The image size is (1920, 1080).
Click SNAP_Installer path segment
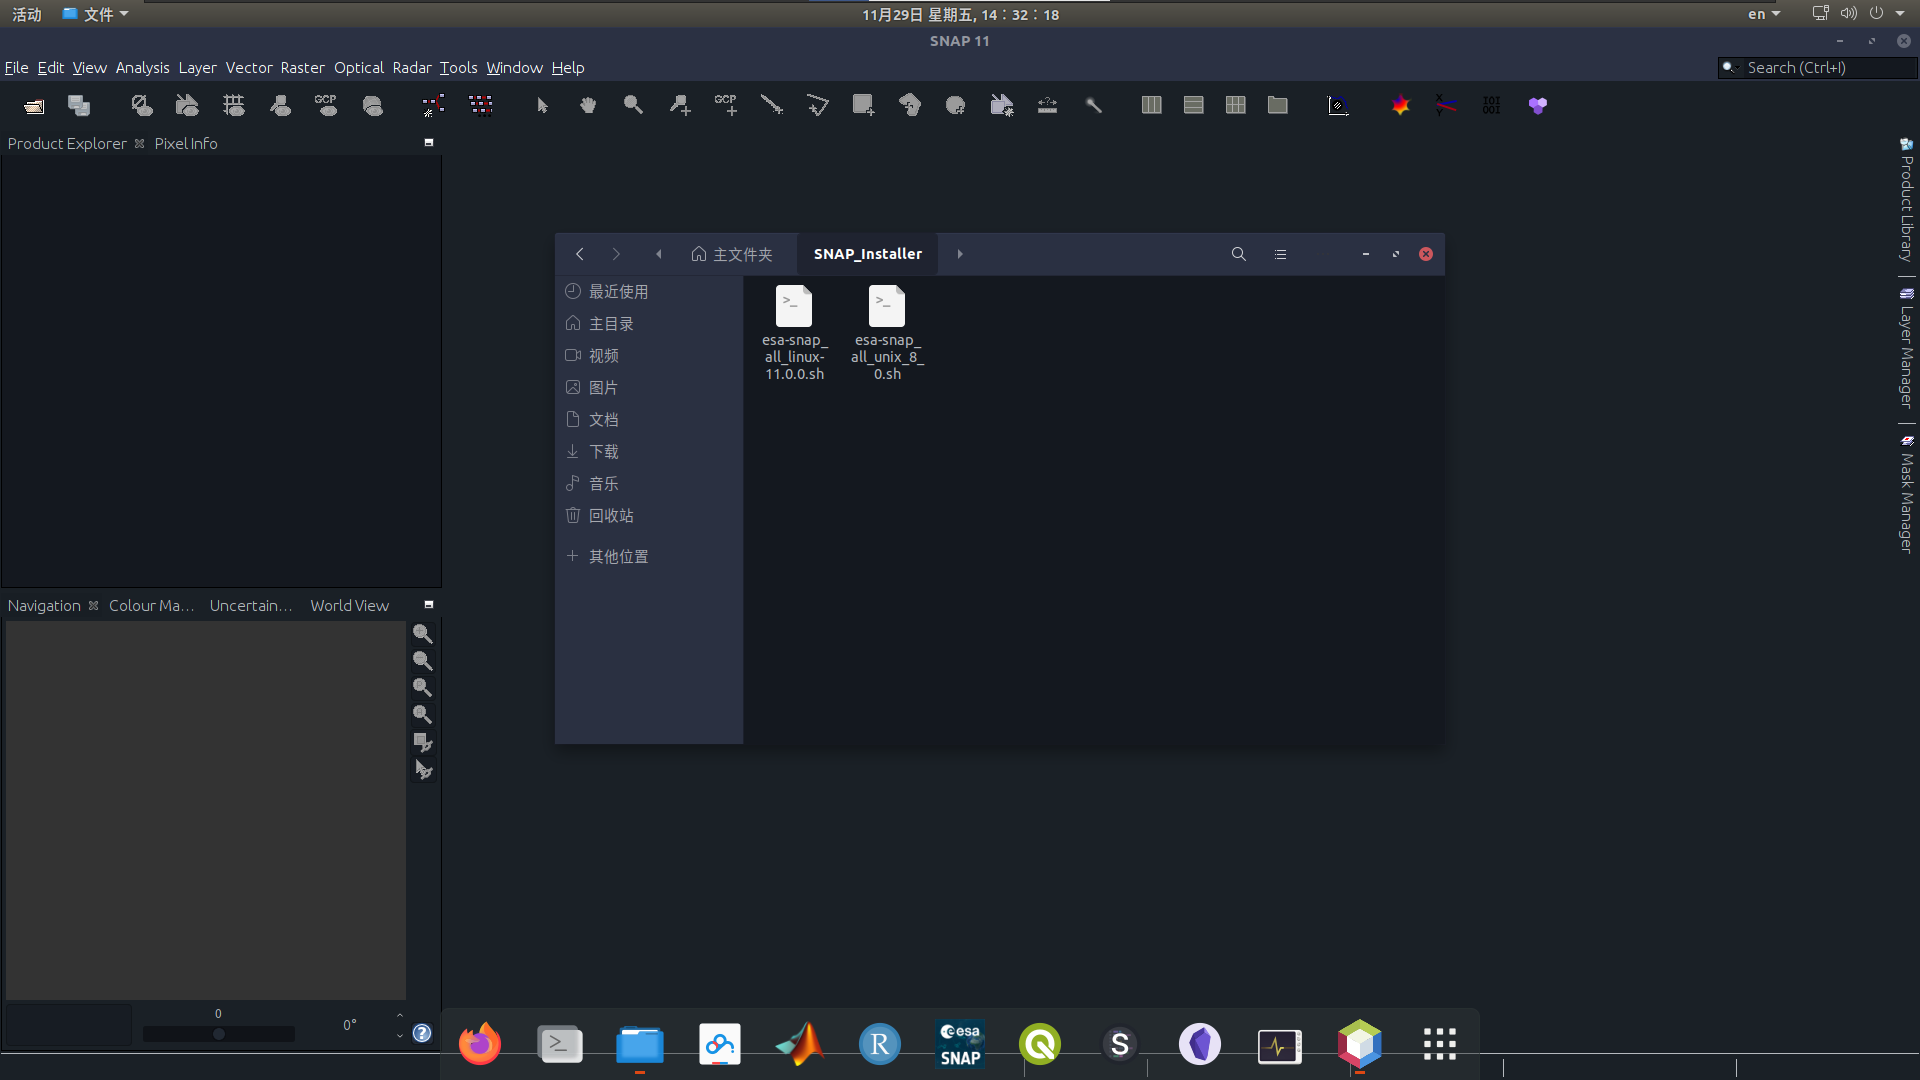pyautogui.click(x=868, y=255)
